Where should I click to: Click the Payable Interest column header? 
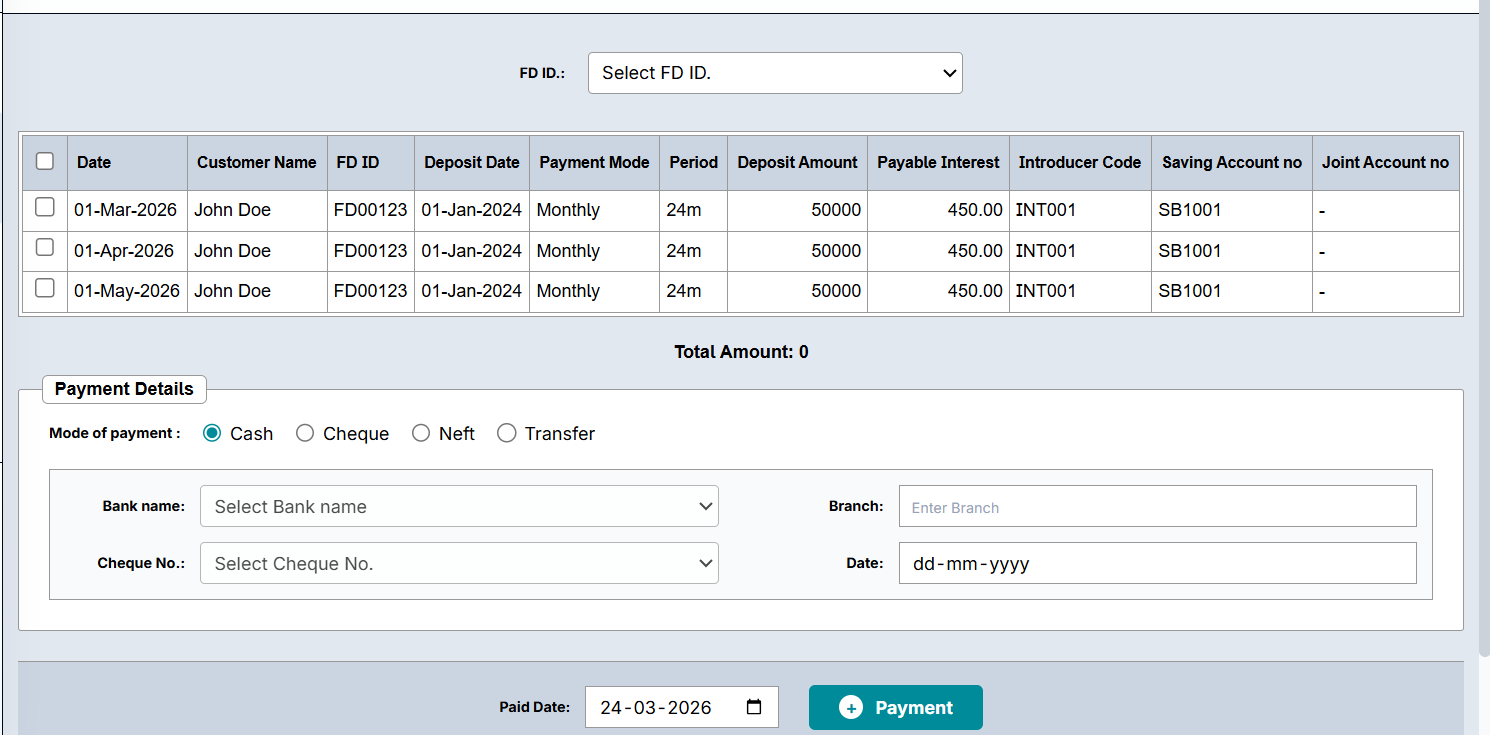pos(938,162)
